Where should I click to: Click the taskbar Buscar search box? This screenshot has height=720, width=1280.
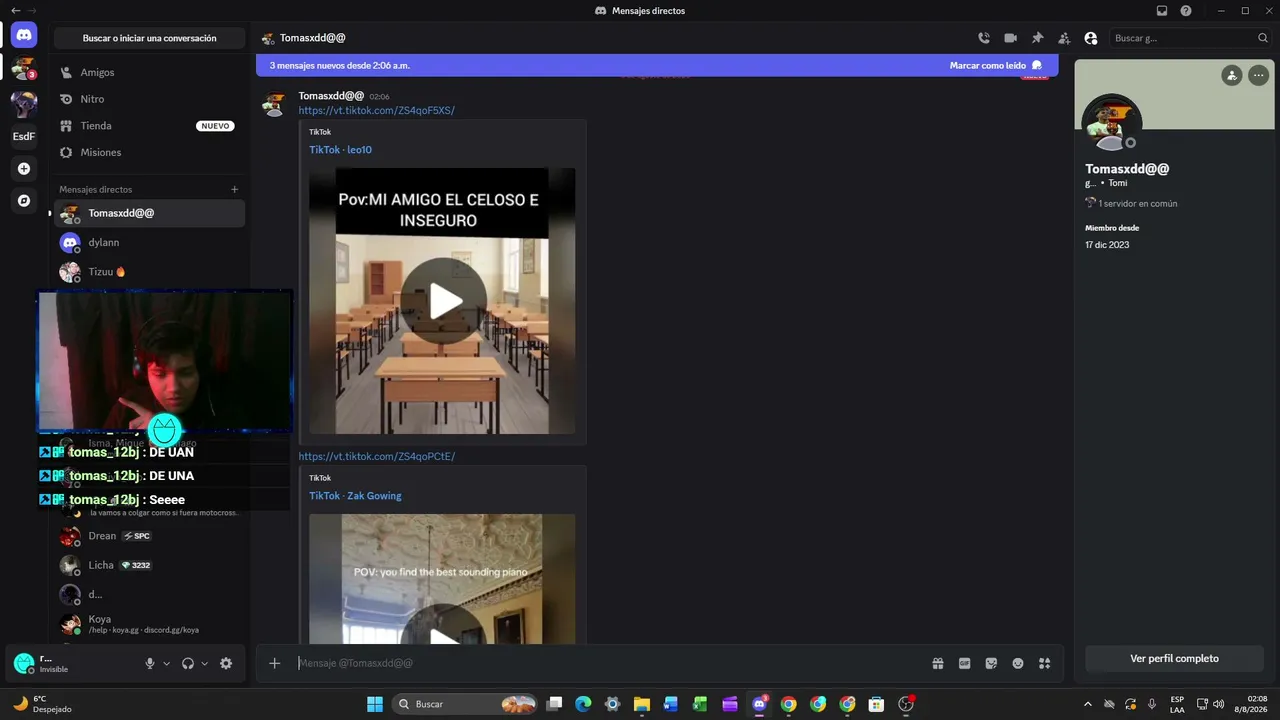click(x=465, y=704)
